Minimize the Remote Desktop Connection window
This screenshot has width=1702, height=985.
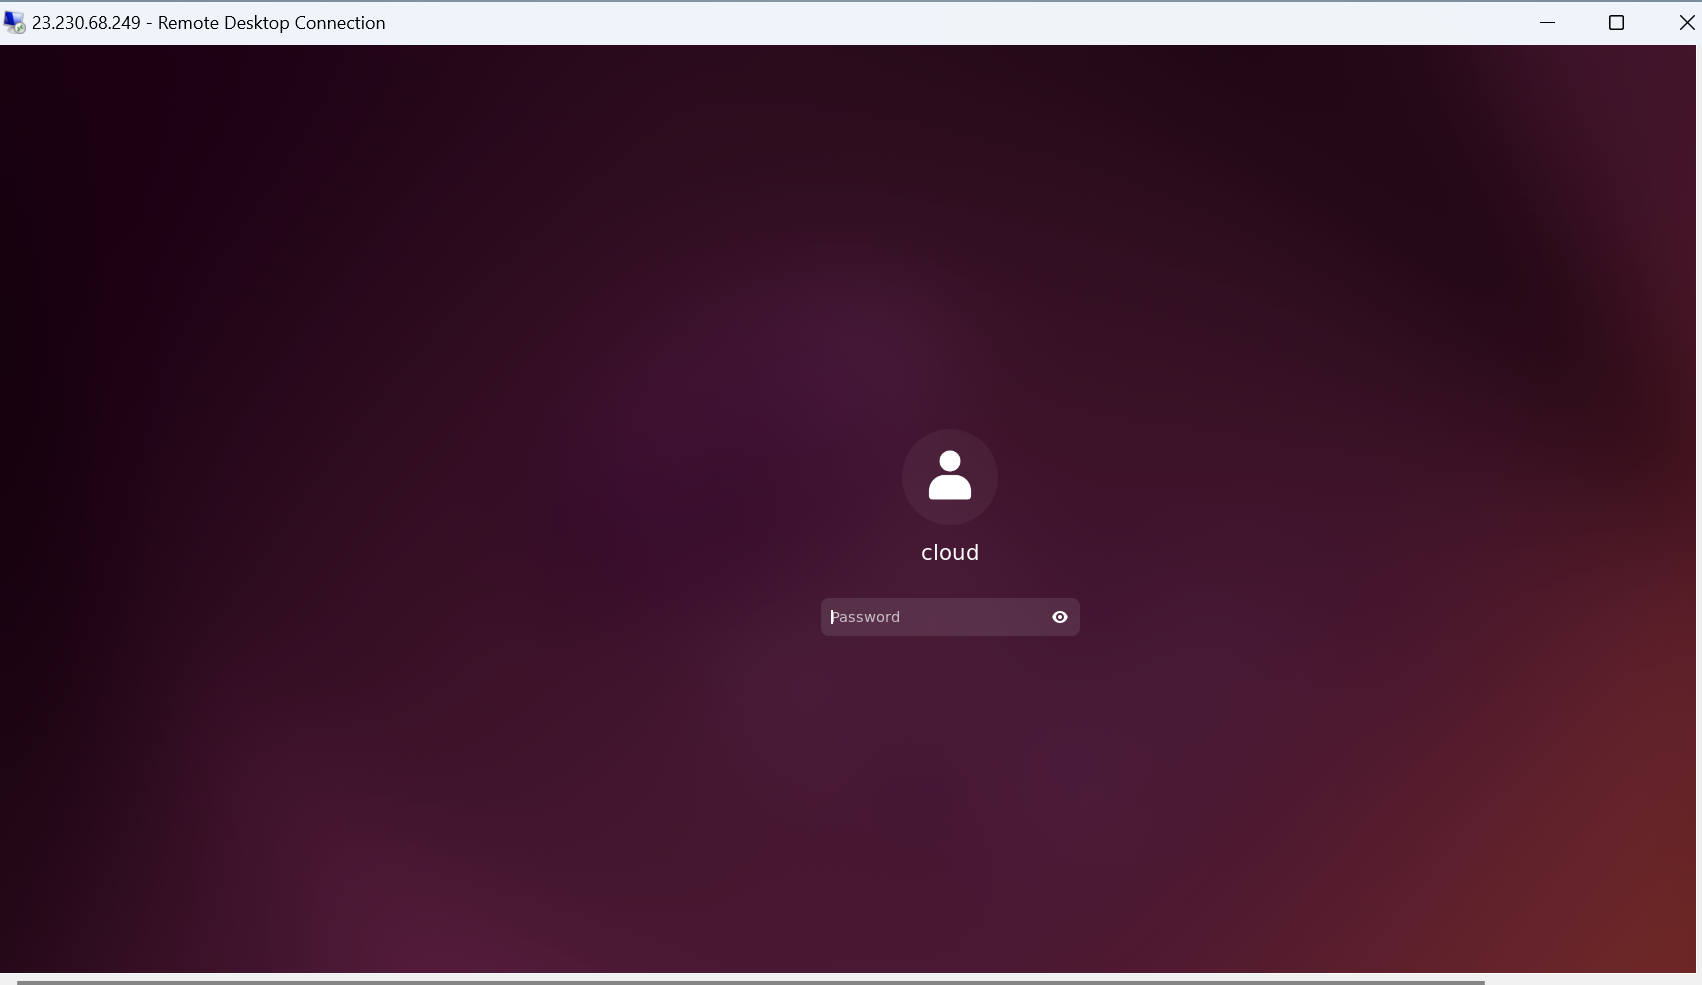pos(1548,22)
